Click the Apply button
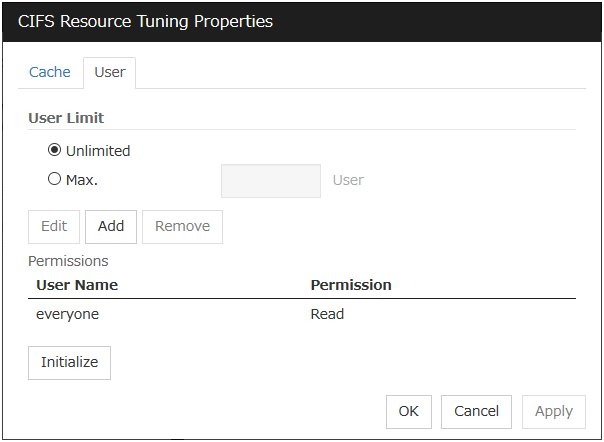This screenshot has width=604, height=442. [553, 411]
